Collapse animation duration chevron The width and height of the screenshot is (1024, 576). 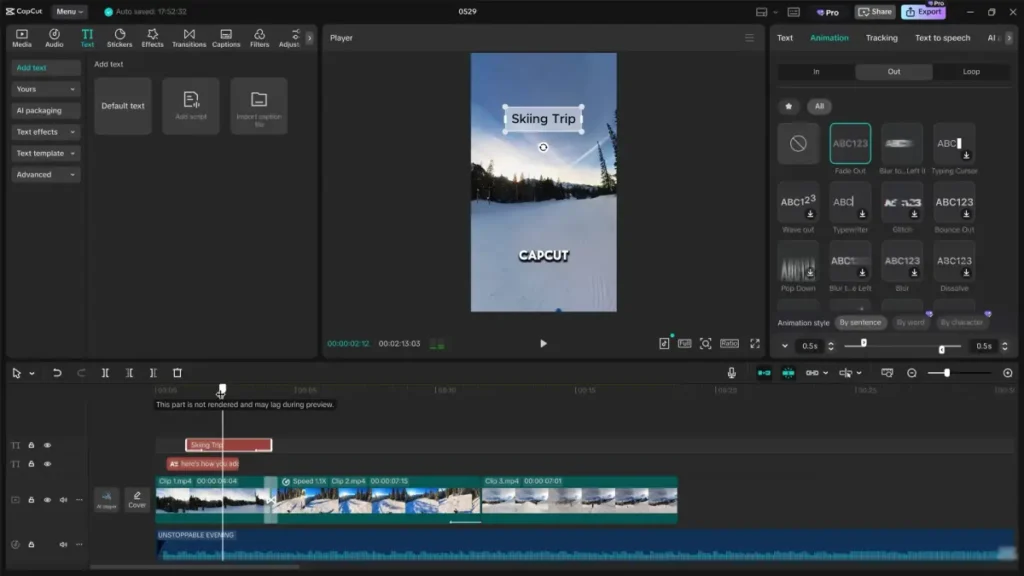click(785, 346)
